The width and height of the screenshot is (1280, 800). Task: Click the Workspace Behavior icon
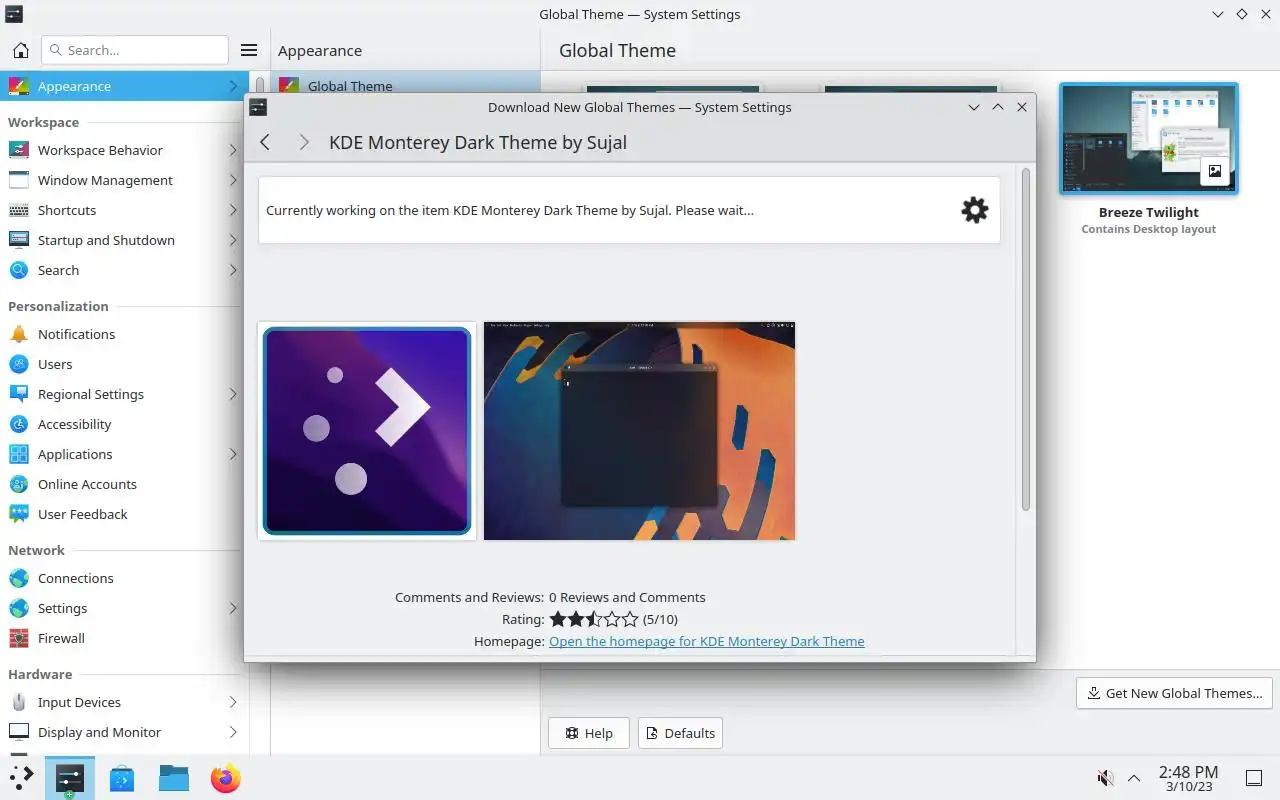(x=19, y=150)
